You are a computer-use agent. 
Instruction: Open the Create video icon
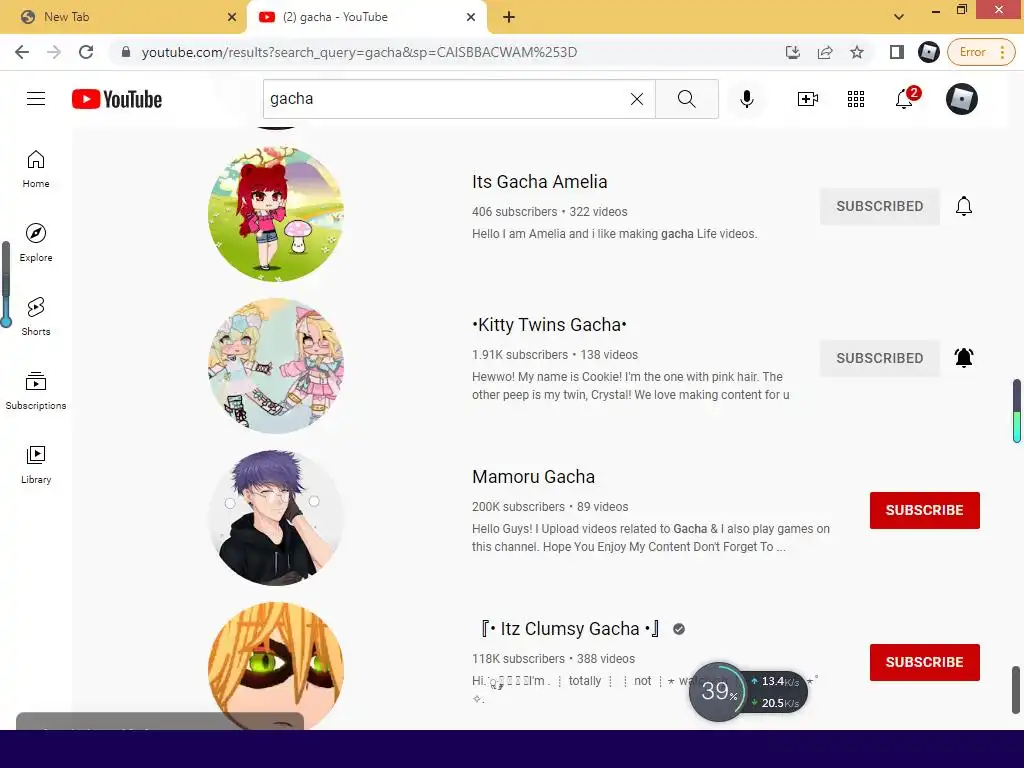(808, 99)
